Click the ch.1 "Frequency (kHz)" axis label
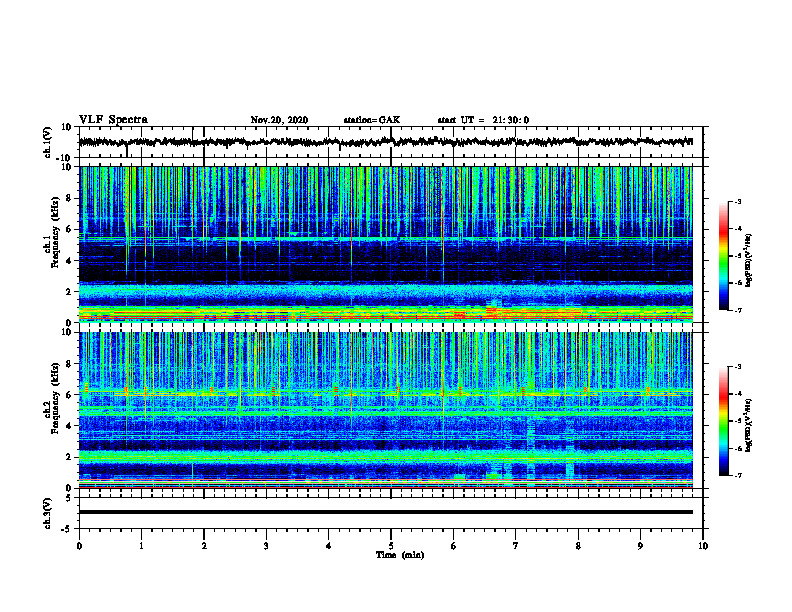Image resolution: width=792 pixels, height=612 pixels. 55,232
